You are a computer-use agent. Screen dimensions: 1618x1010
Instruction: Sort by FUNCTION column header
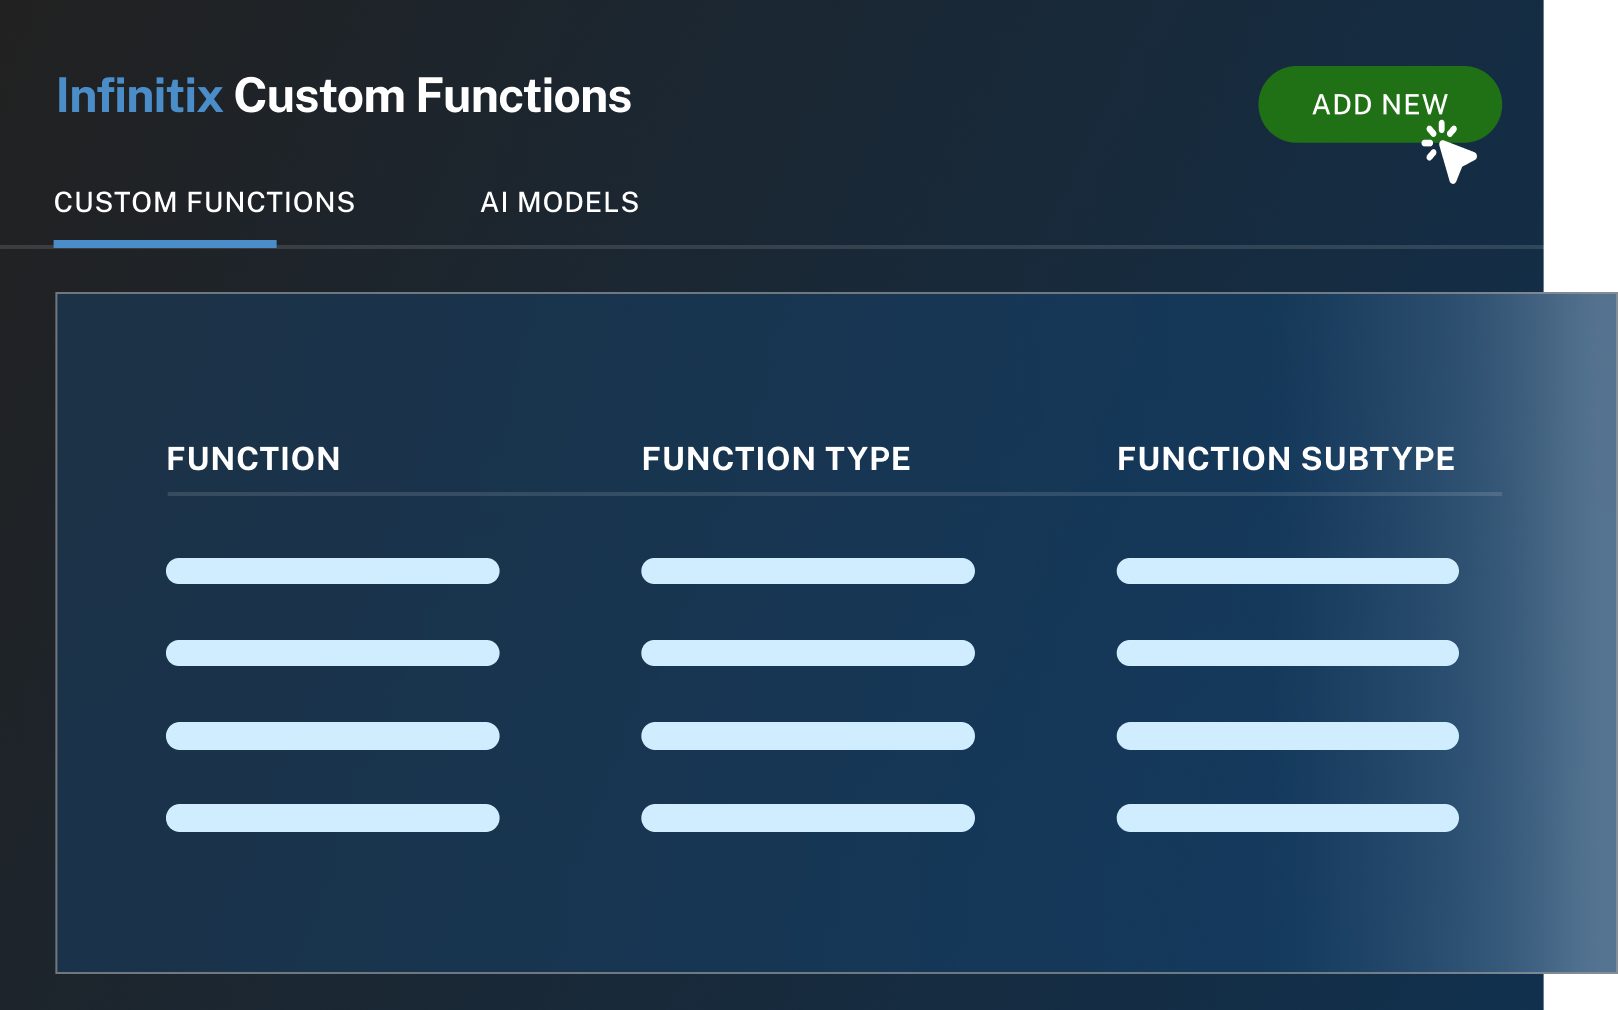pyautogui.click(x=253, y=458)
